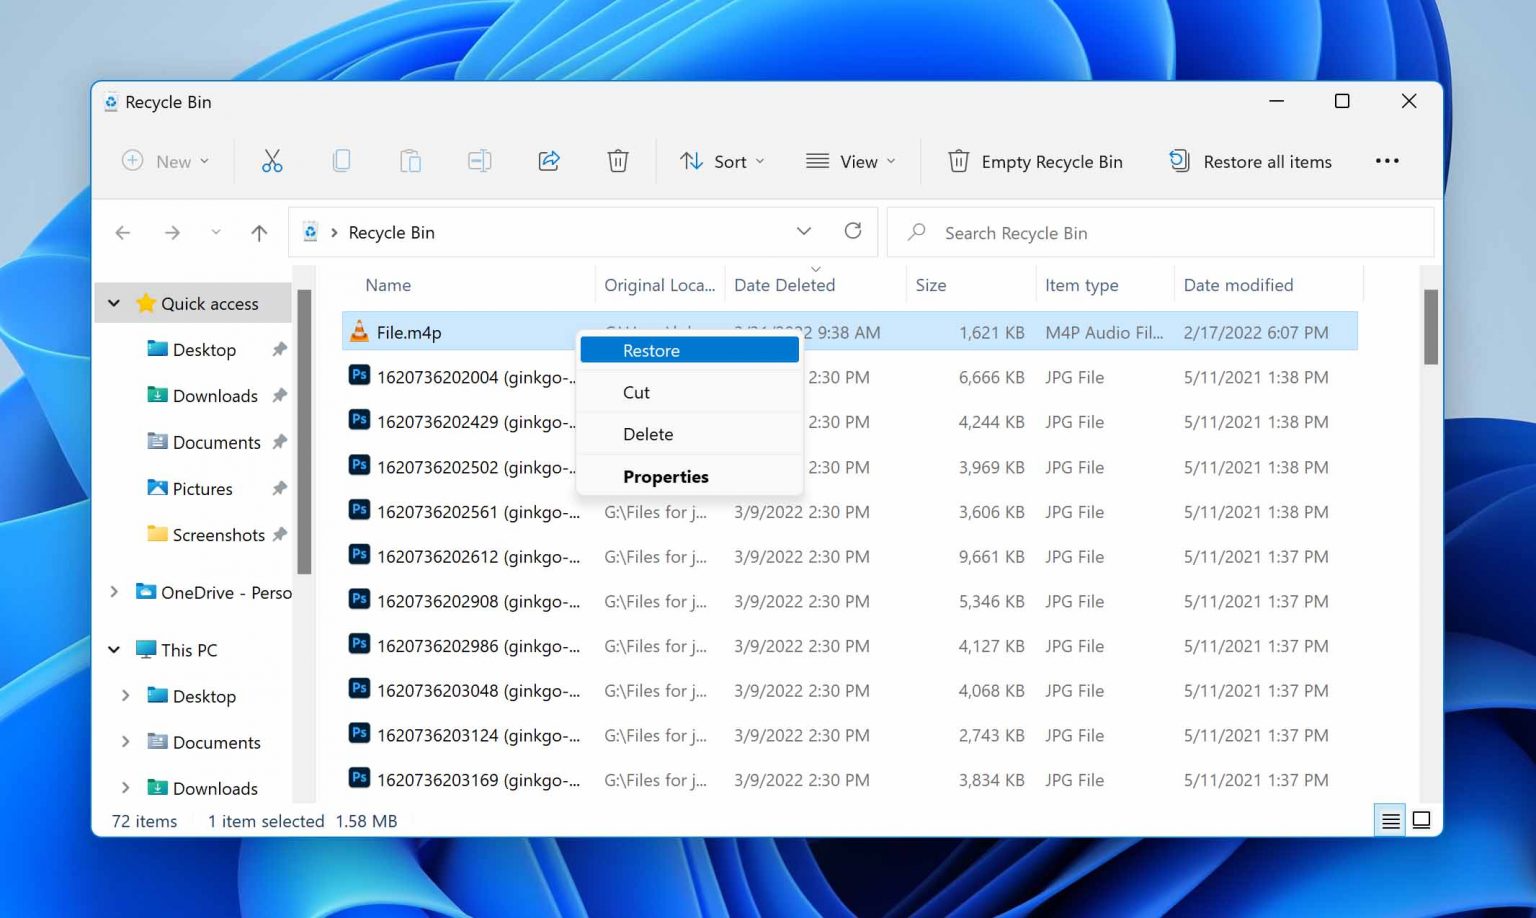The width and height of the screenshot is (1536, 918).
Task: Click the Copy icon on the toolbar
Action: click(x=341, y=160)
